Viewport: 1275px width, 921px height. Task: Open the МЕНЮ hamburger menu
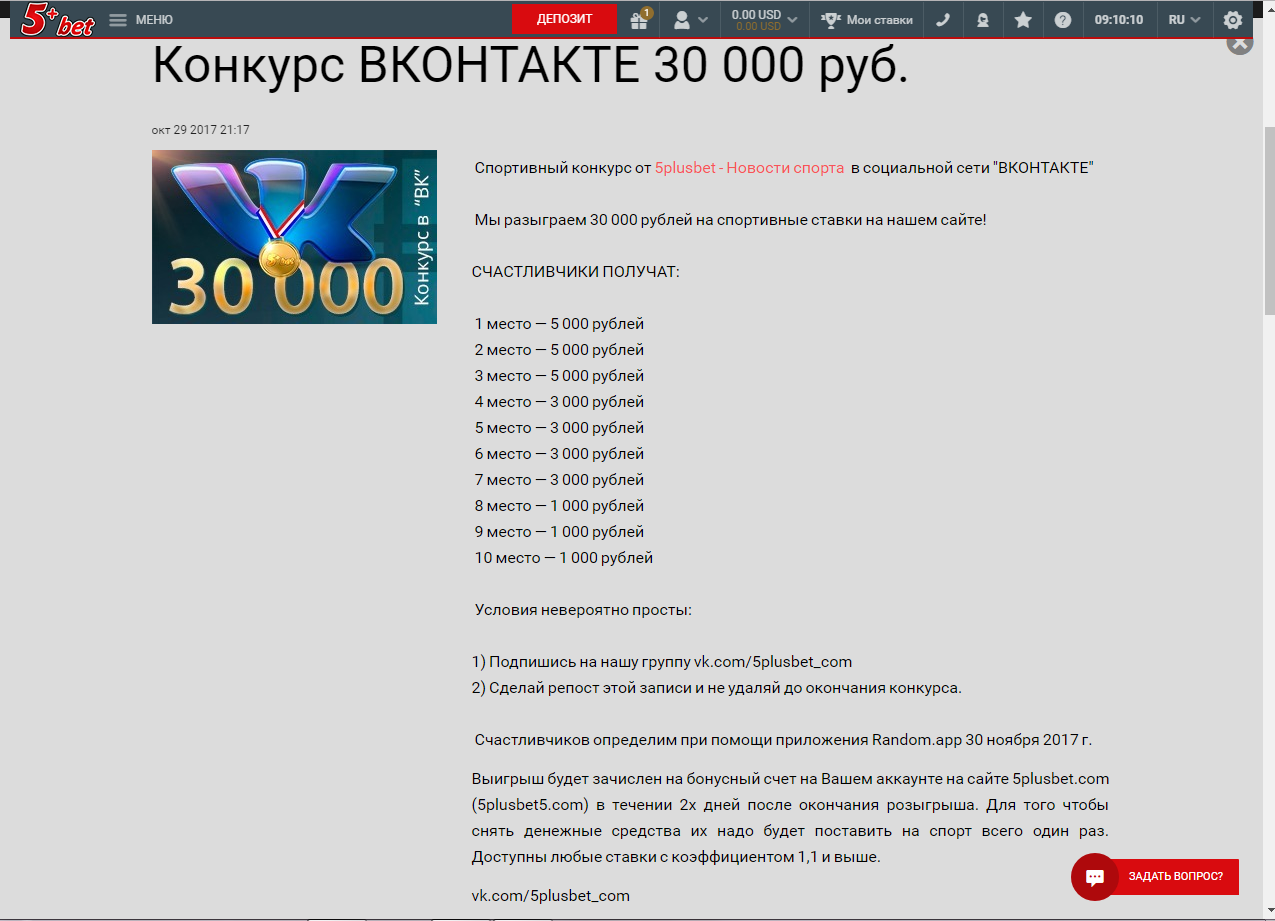pyautogui.click(x=141, y=20)
